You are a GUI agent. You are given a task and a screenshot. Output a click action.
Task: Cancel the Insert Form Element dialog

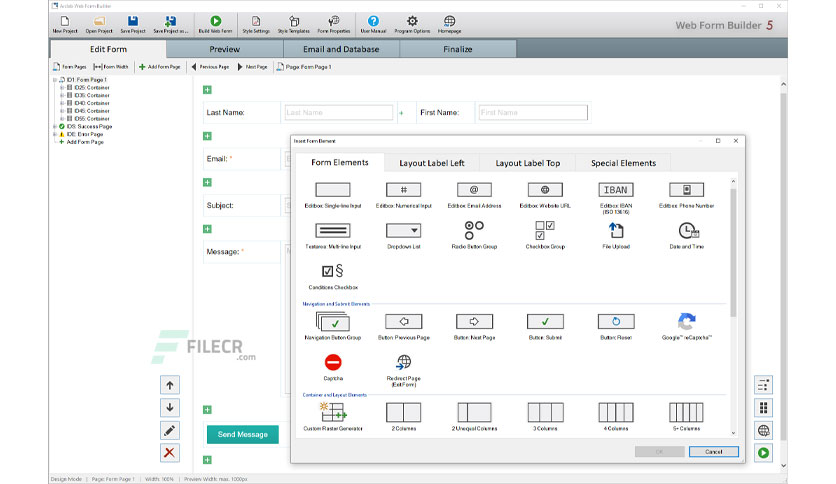click(713, 451)
